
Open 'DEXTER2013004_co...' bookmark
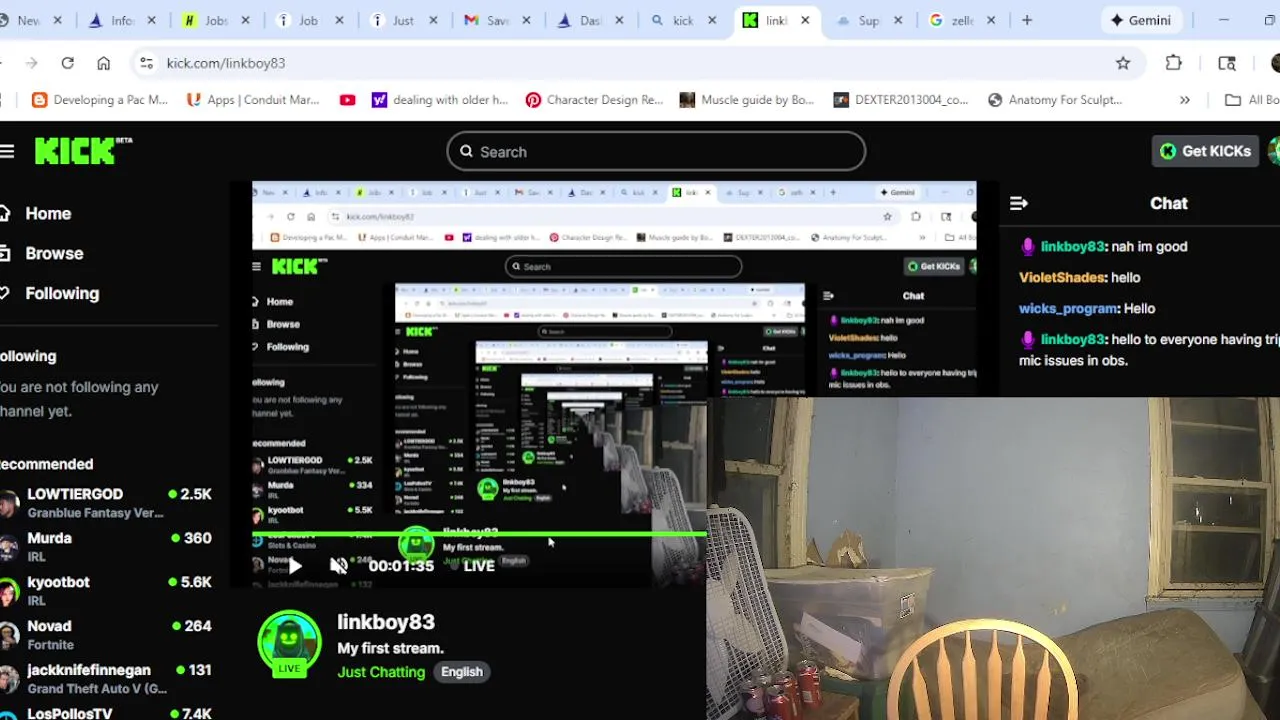901,100
